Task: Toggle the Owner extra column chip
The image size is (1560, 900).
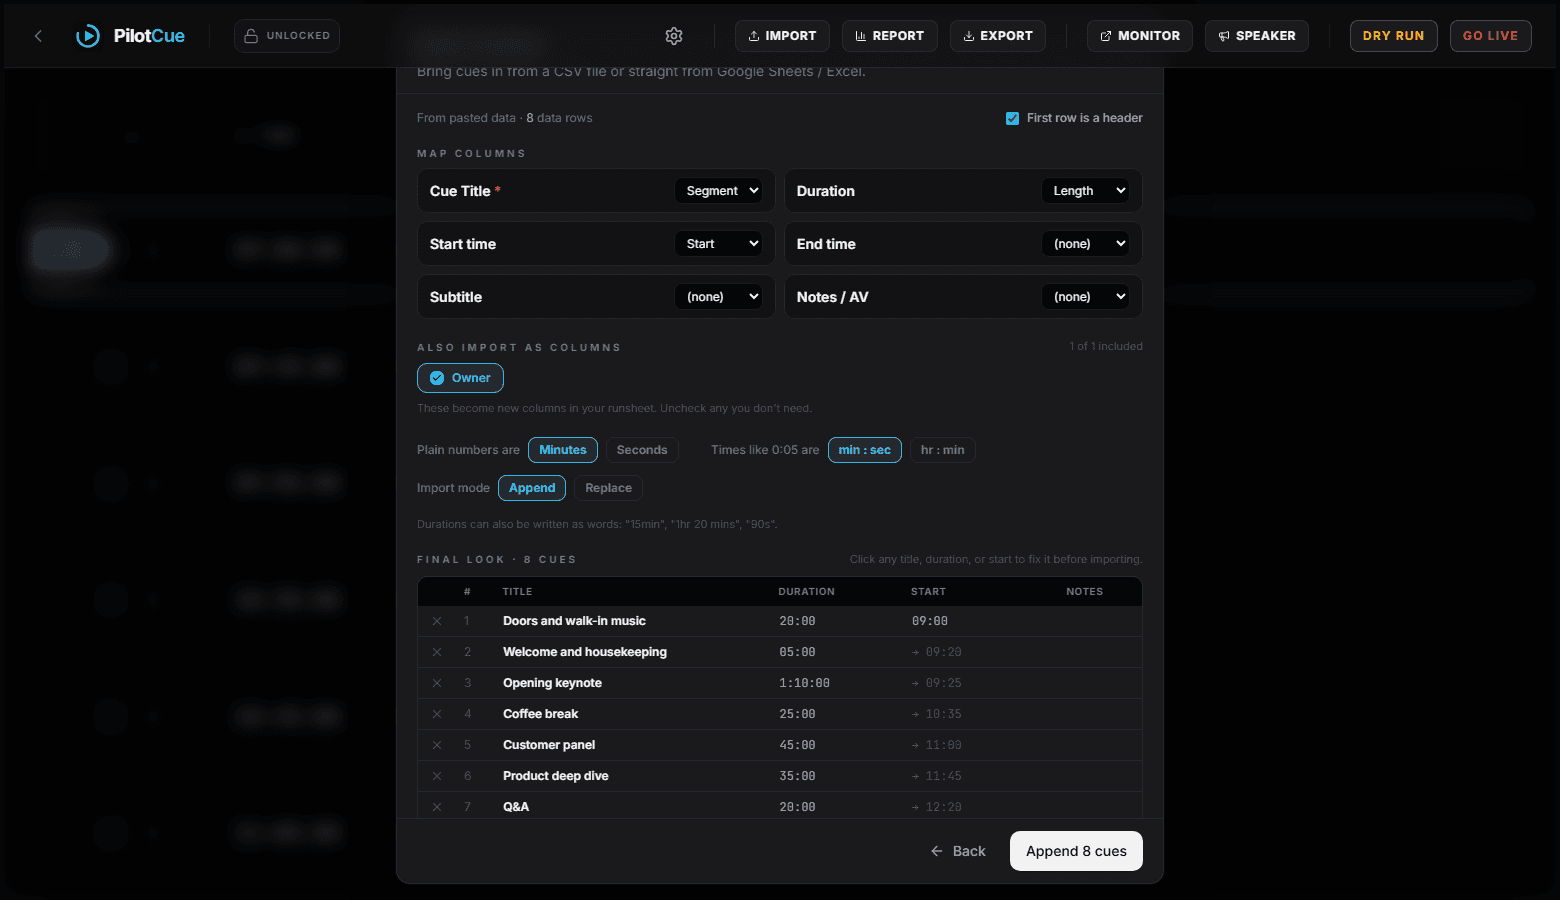Action: (x=460, y=378)
